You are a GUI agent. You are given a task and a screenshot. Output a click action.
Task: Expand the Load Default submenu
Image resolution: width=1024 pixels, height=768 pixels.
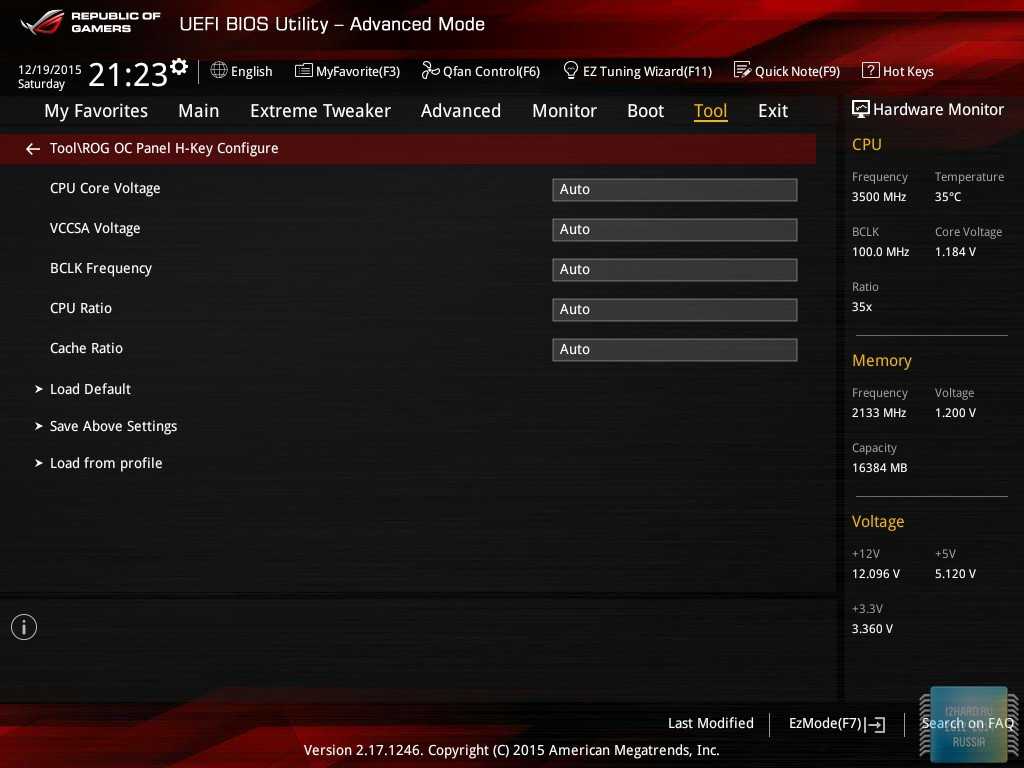tap(90, 389)
